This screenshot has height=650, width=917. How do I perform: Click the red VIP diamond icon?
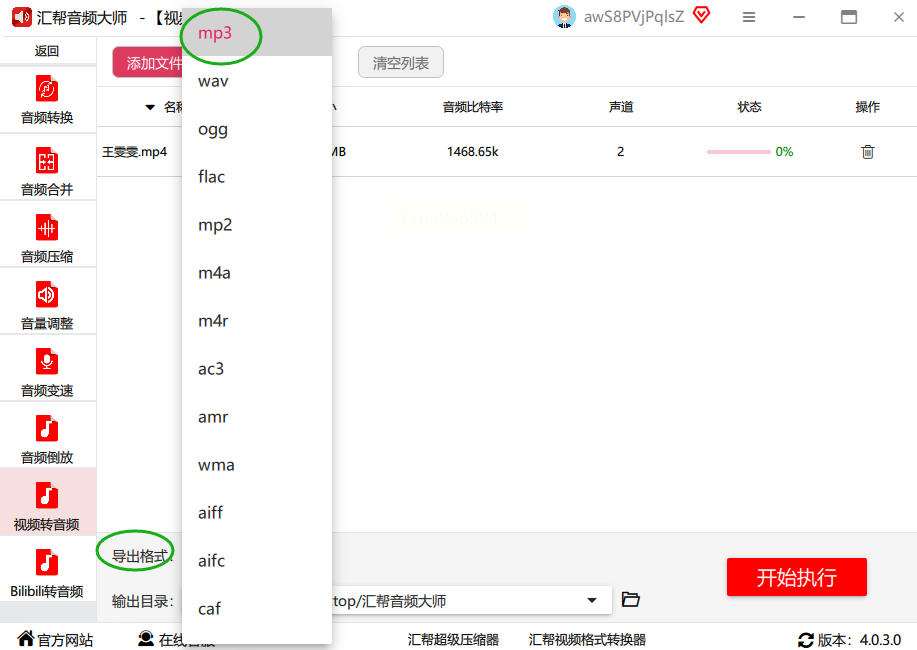[x=701, y=15]
